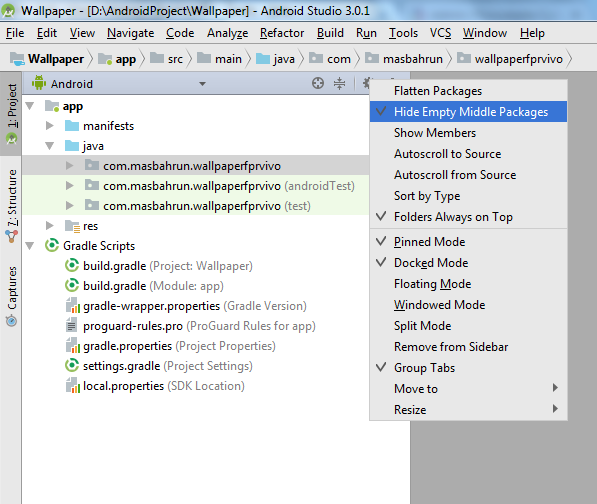Click the Gradle Scripts elephant icon
The height and width of the screenshot is (504, 597).
tap(51, 246)
